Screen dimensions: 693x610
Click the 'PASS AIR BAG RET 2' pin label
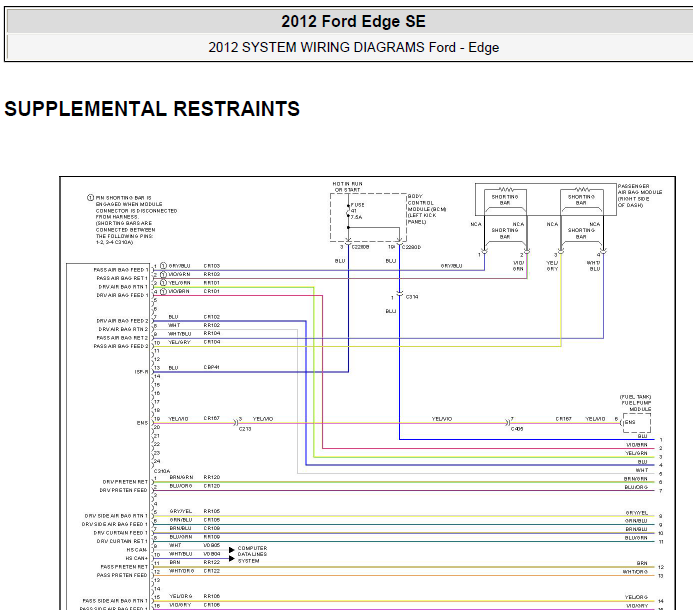click(x=122, y=338)
